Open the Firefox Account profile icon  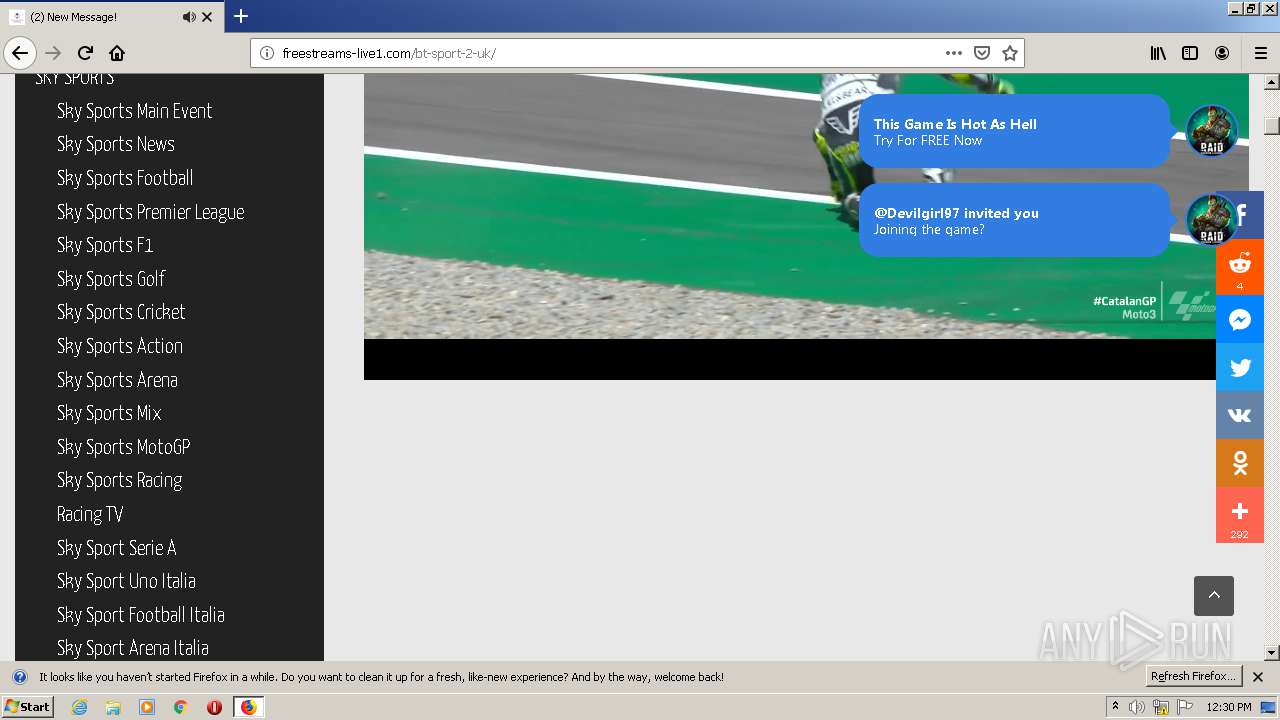click(1222, 53)
